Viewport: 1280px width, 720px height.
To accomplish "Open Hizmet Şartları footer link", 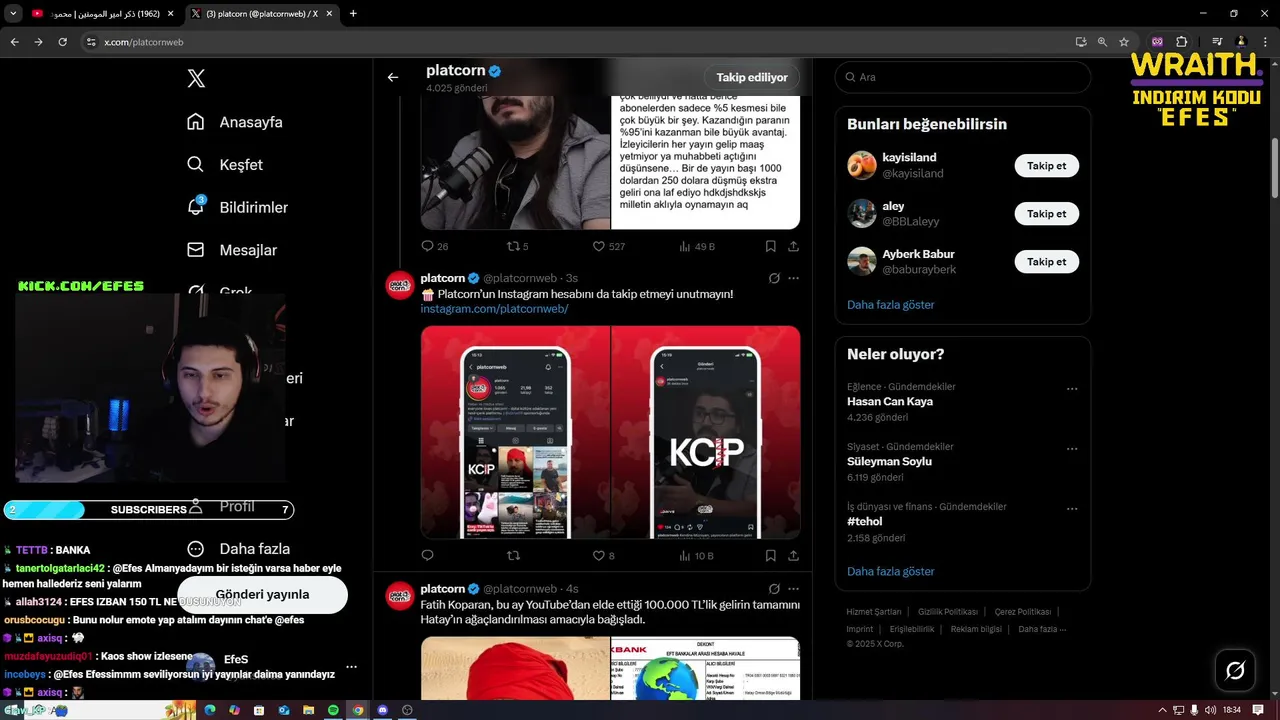I will tap(874, 611).
